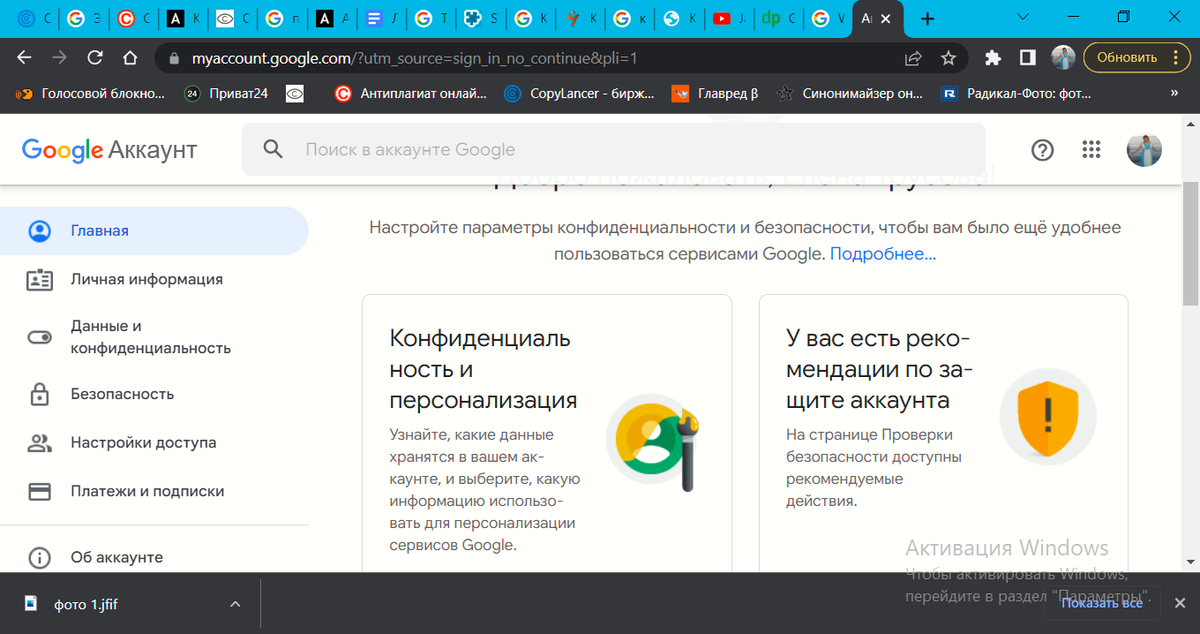Image resolution: width=1200 pixels, height=634 pixels.
Task: Open Об аккаунте section
Action: 154,558
